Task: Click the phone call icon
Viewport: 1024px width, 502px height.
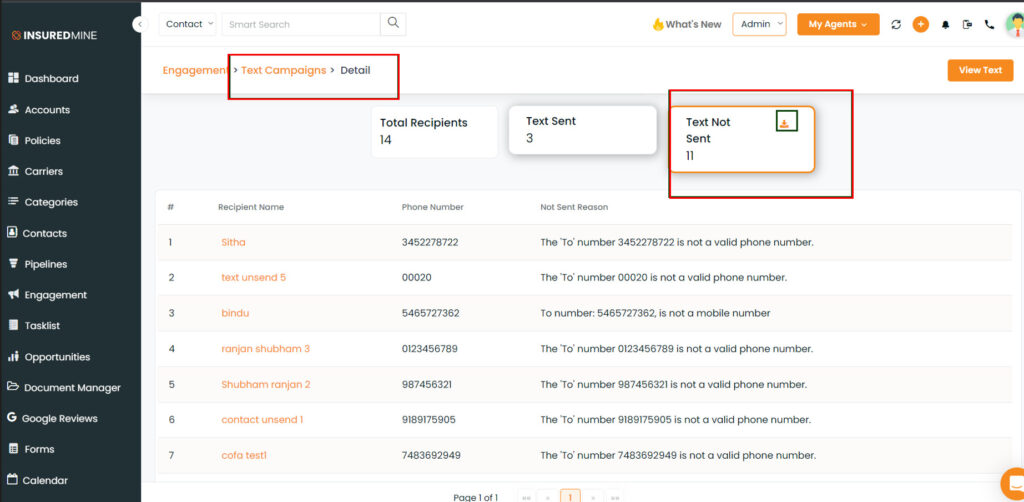Action: pyautogui.click(x=989, y=24)
